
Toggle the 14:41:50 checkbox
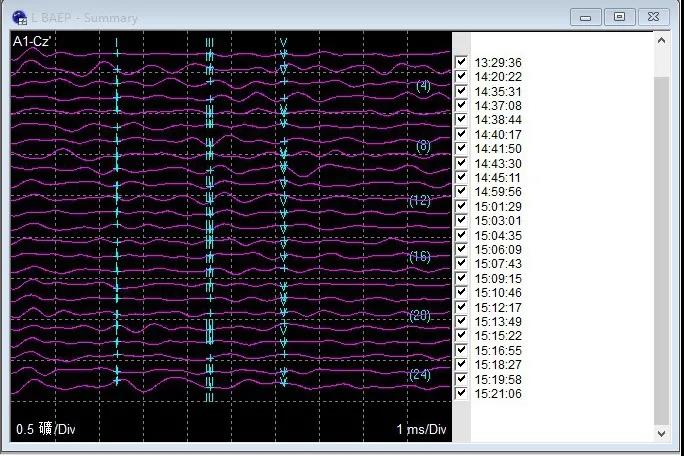461,148
